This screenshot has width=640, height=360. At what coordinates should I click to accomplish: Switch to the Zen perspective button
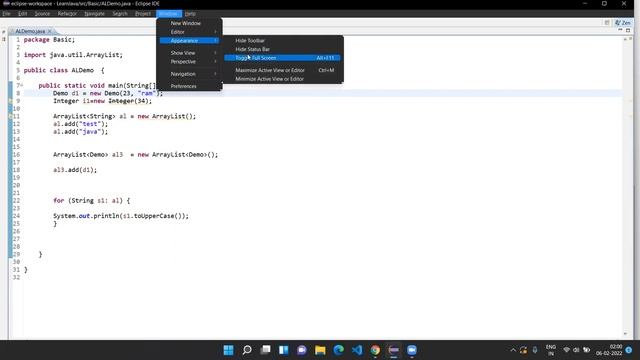coord(623,22)
